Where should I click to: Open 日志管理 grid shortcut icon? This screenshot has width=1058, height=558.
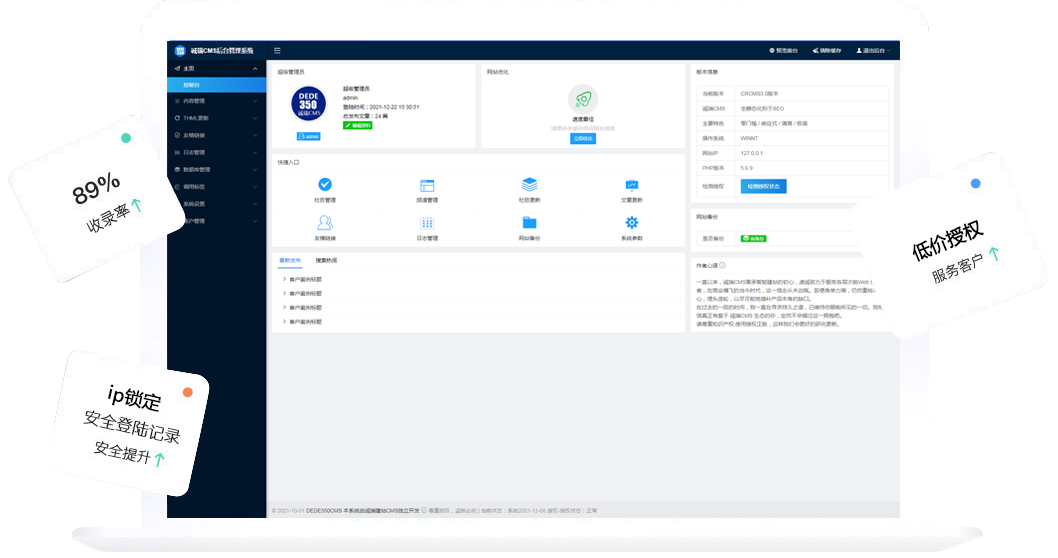click(427, 223)
